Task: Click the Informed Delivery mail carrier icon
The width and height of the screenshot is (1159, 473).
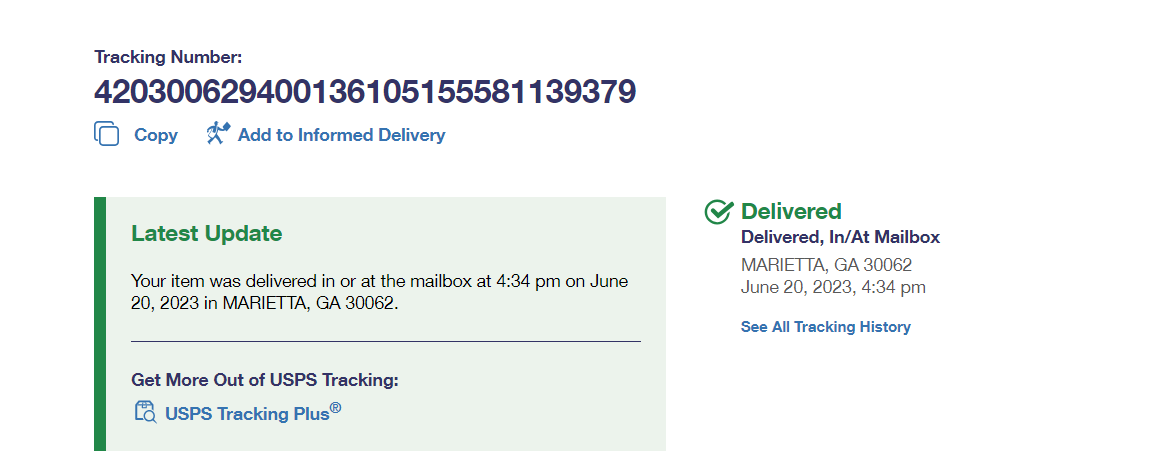Action: (218, 133)
